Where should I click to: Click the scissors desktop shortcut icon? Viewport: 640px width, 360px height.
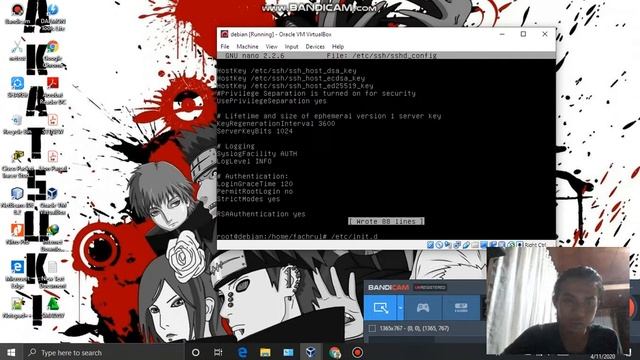point(18,51)
